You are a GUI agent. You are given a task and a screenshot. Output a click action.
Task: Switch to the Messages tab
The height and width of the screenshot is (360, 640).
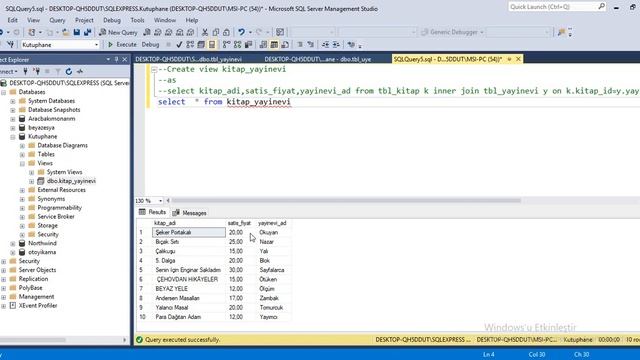[190, 213]
